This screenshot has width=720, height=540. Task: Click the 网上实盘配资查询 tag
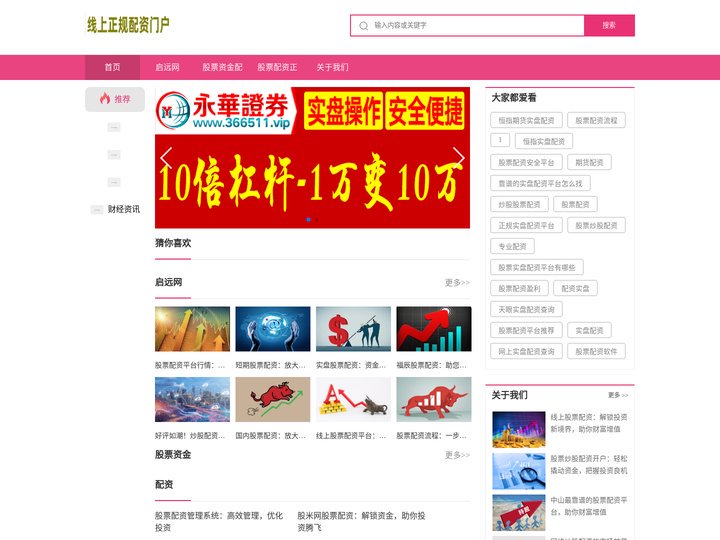tap(526, 352)
